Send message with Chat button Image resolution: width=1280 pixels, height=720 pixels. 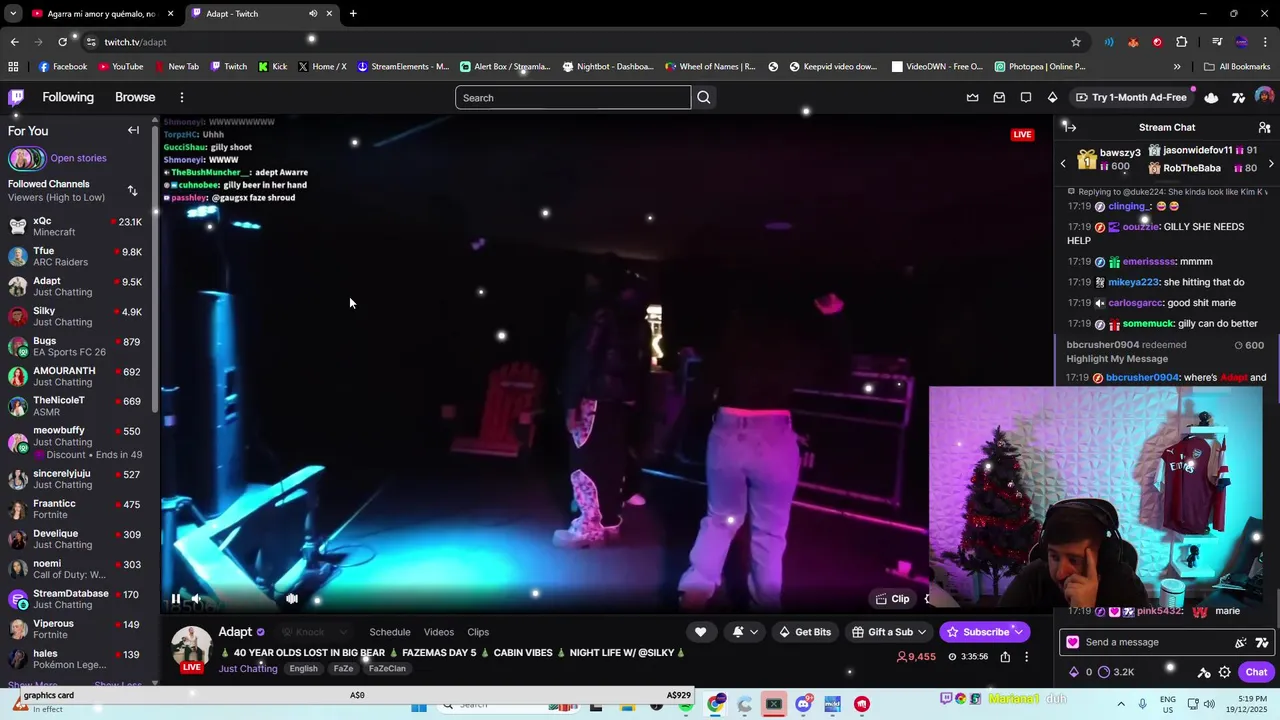[x=1256, y=672]
